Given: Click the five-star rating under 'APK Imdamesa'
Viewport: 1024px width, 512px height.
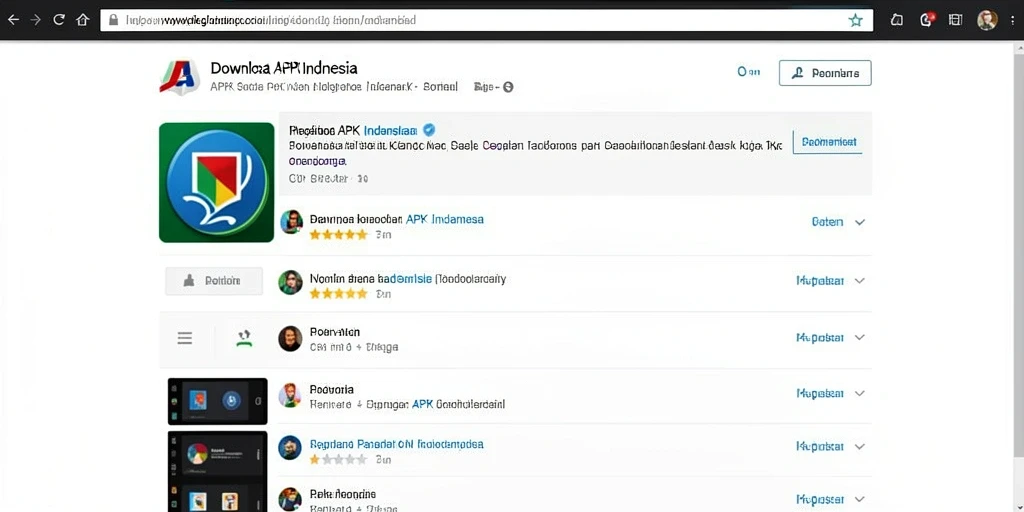Looking at the screenshot, I should pyautogui.click(x=338, y=234).
